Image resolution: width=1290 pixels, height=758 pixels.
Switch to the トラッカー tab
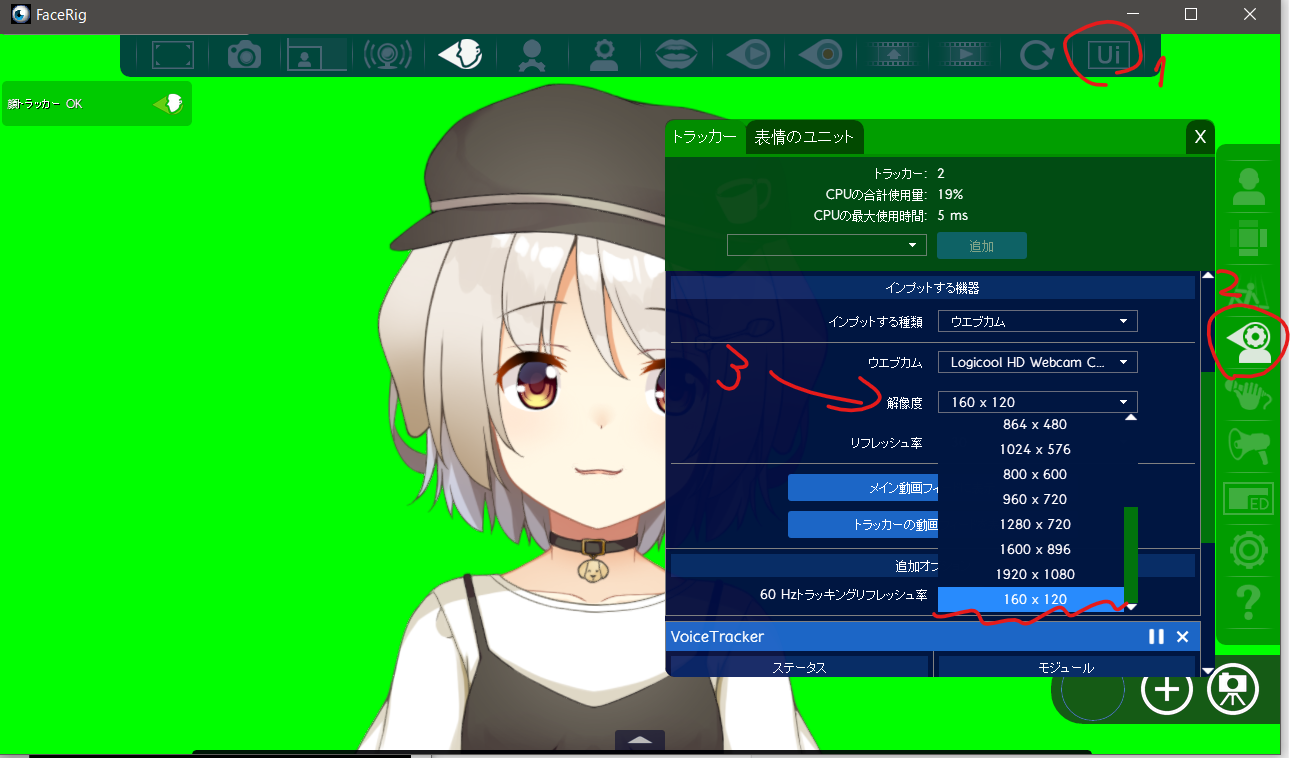pyautogui.click(x=704, y=136)
